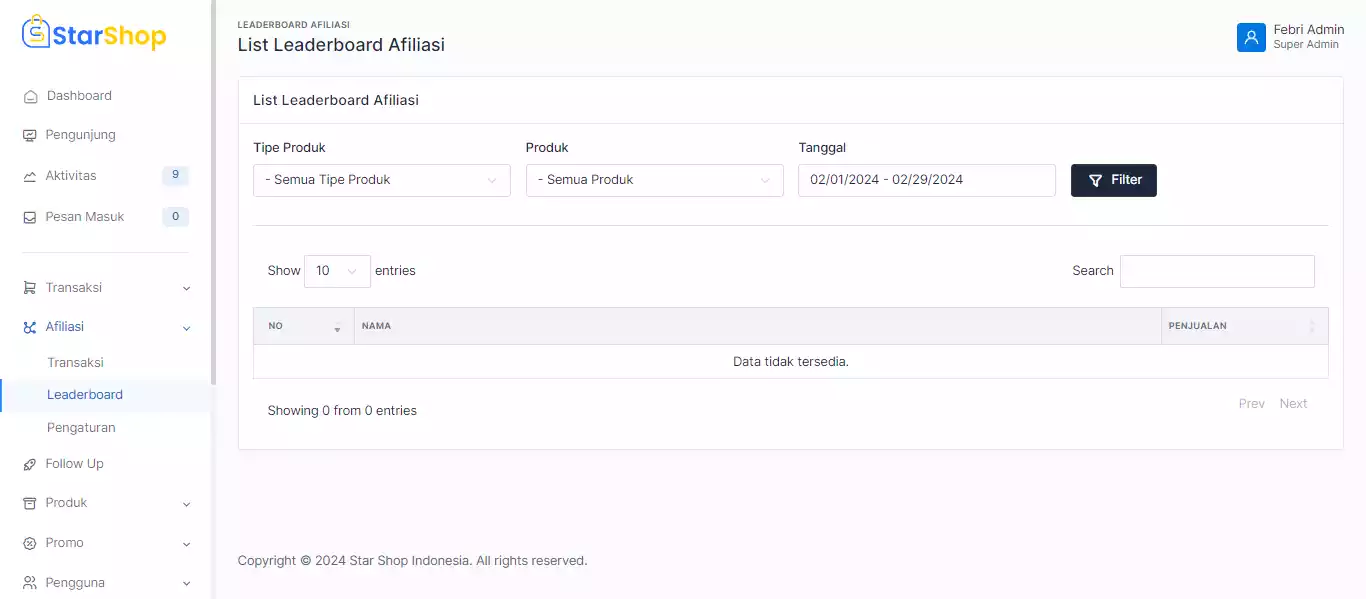Click the Pesan Masuk inbox icon
Screen dimensions: 1366x599
(30, 217)
